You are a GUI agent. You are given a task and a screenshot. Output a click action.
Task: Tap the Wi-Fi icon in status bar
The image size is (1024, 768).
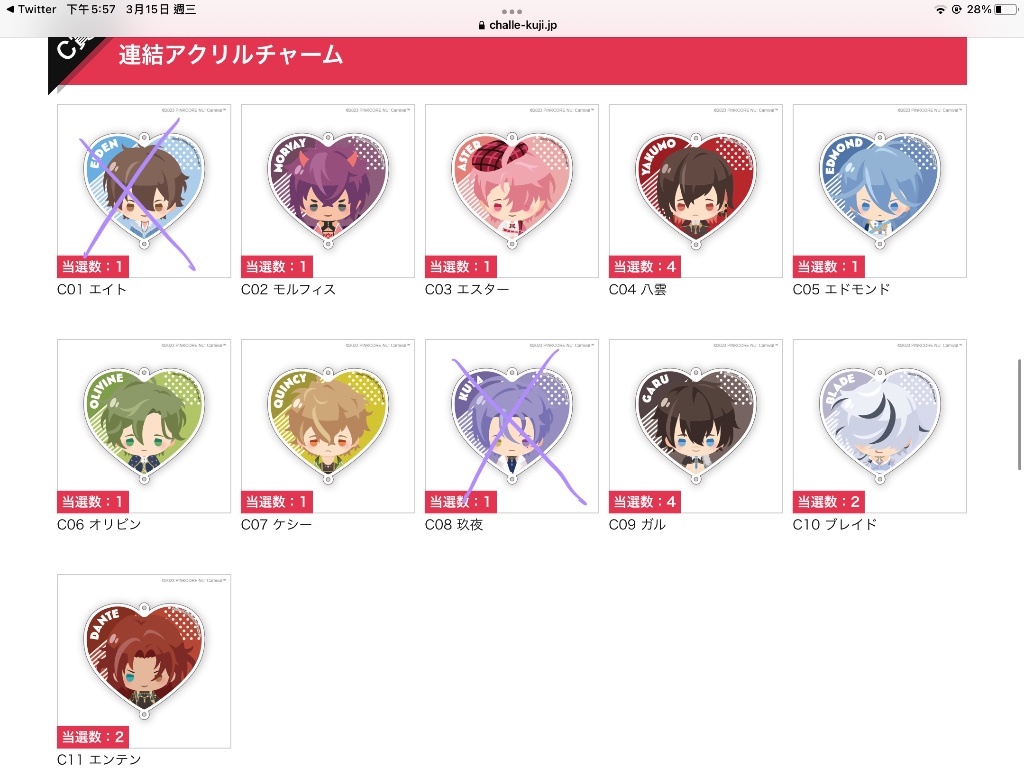tap(940, 9)
